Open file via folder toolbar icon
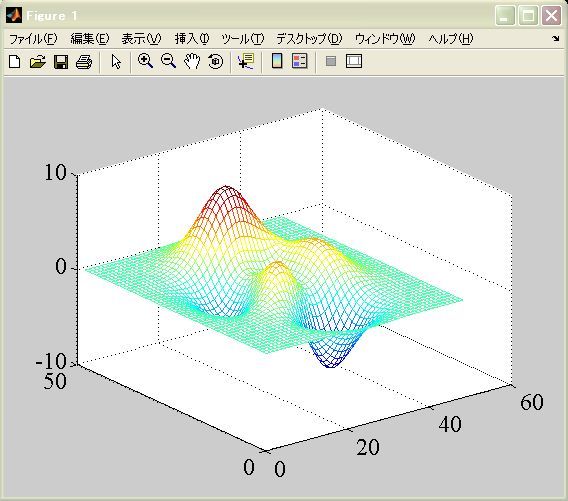Viewport: 568px width, 501px height. click(x=38, y=62)
